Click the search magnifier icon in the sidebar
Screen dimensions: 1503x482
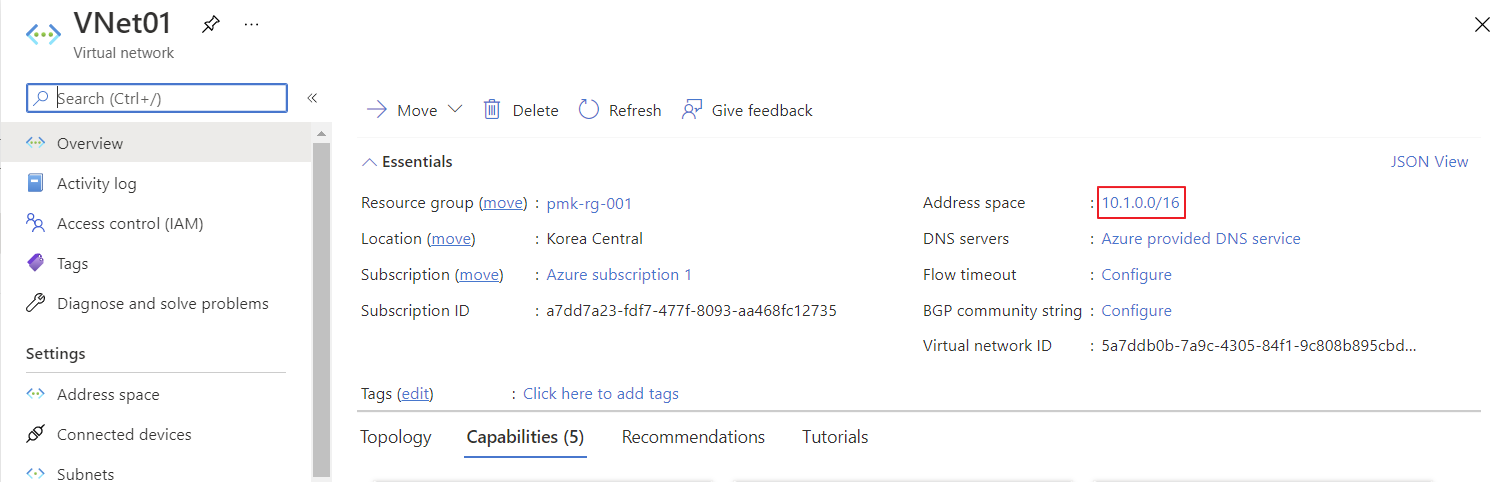point(41,98)
